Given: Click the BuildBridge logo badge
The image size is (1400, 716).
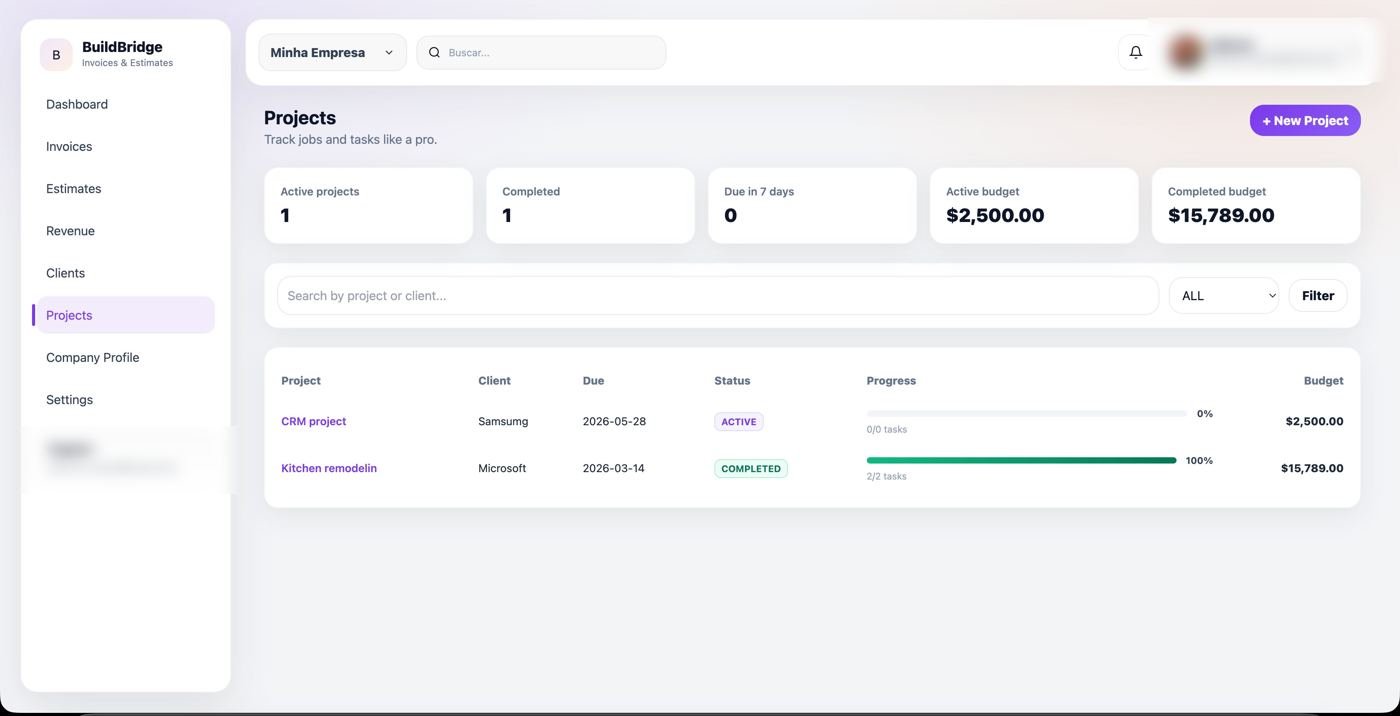Looking at the screenshot, I should click(56, 55).
